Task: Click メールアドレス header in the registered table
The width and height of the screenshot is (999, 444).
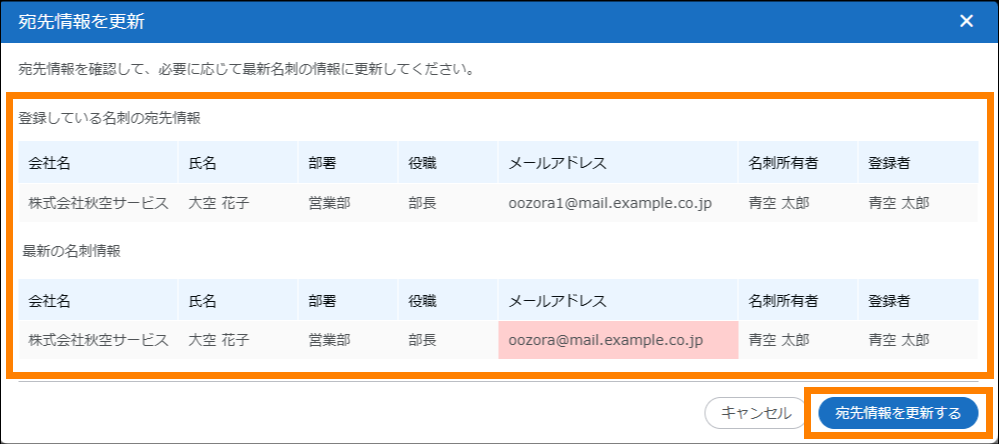Action: pyautogui.click(x=558, y=162)
